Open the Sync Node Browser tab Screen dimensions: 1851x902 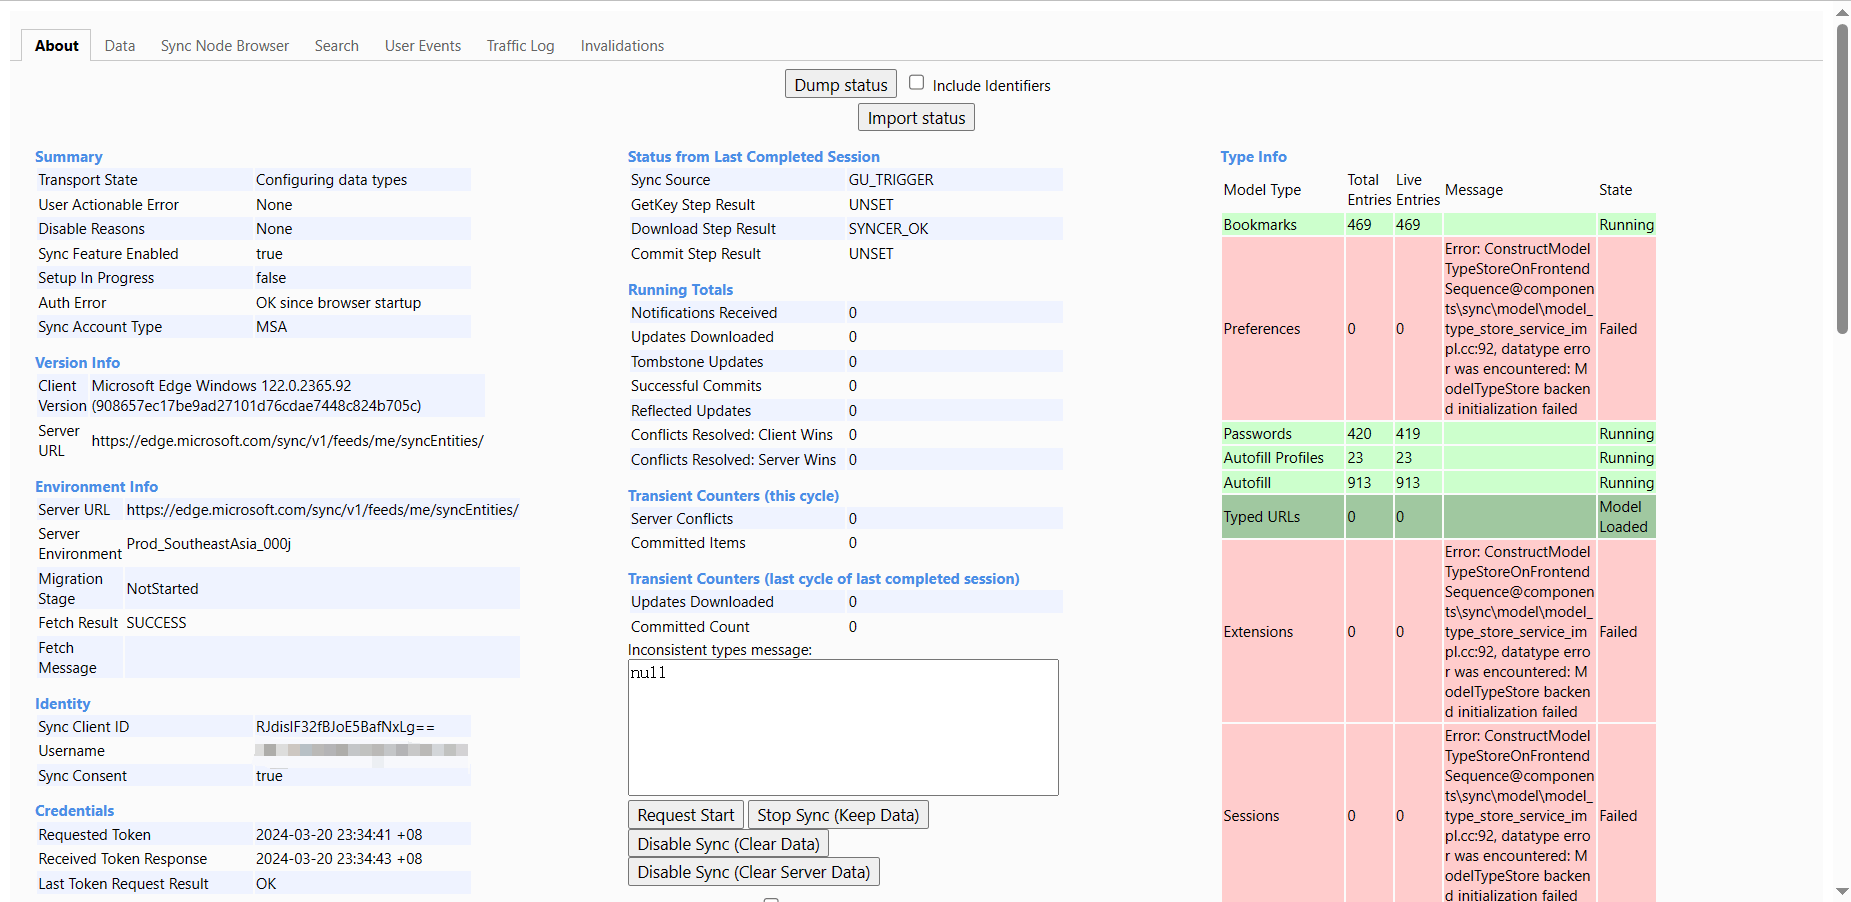click(225, 46)
